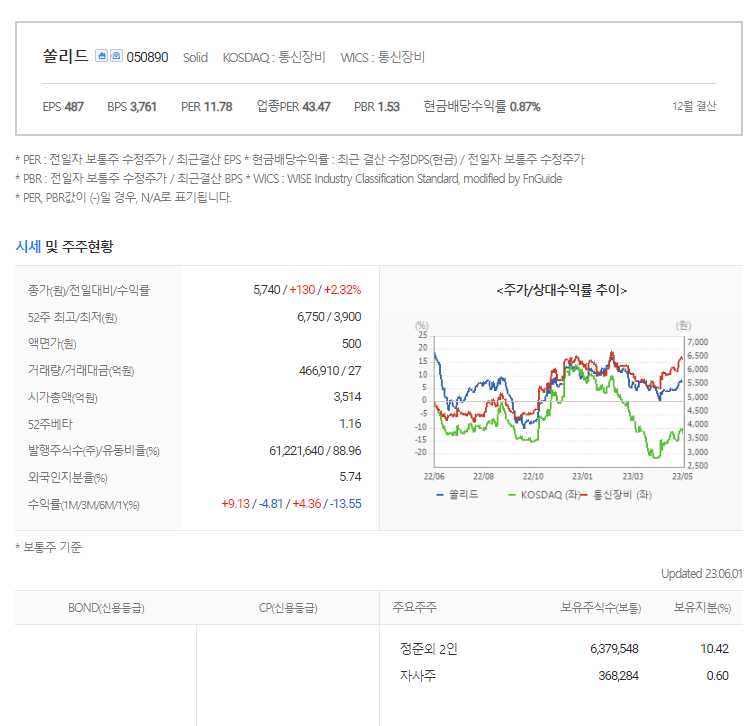Click the EPS 487 value
750x726 pixels.
click(63, 107)
